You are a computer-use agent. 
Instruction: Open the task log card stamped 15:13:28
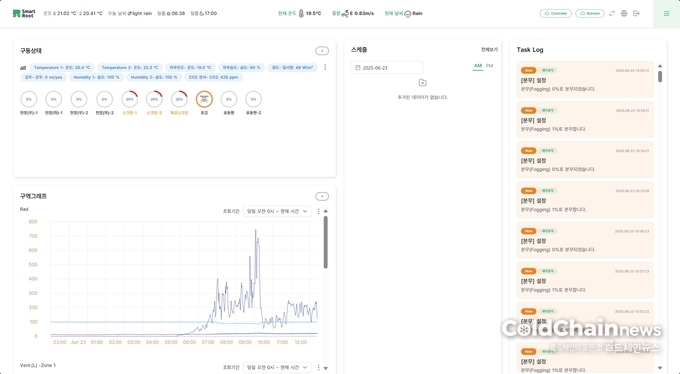pyautogui.click(x=585, y=200)
